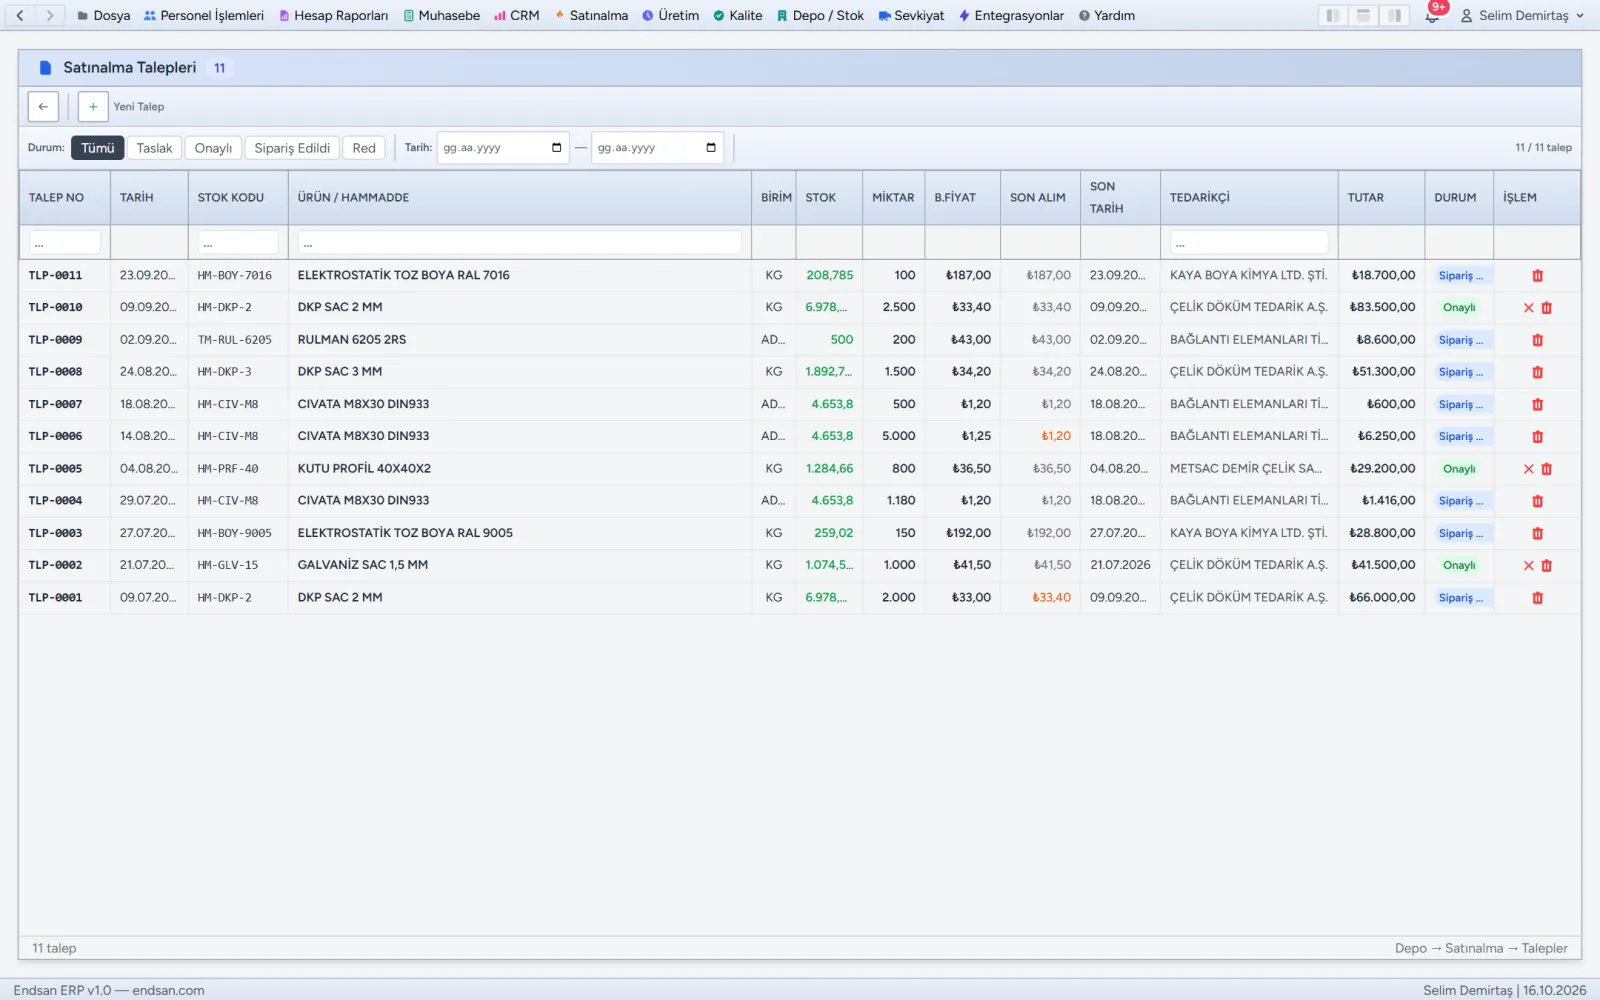
Task: Click X icon on TLP-0002 row
Action: click(1528, 566)
